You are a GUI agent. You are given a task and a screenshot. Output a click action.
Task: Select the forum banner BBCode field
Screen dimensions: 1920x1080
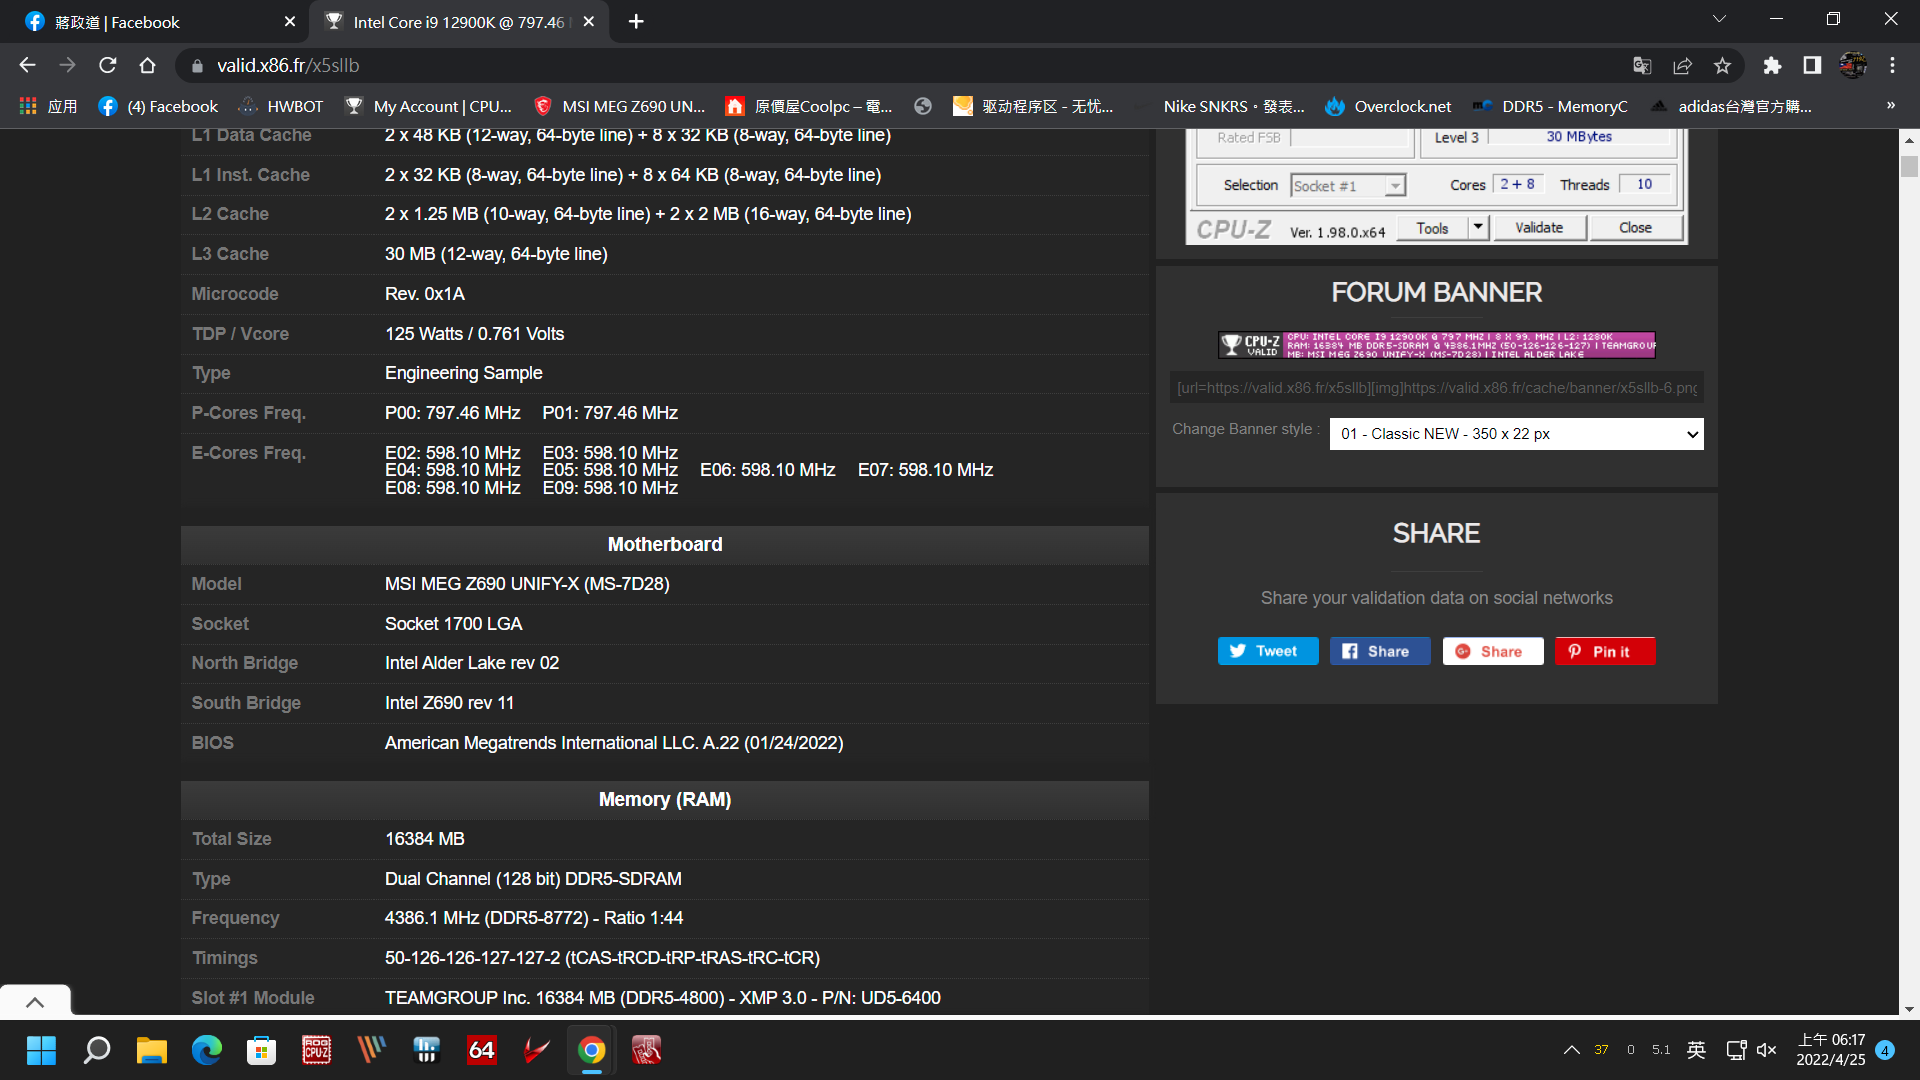(1436, 388)
